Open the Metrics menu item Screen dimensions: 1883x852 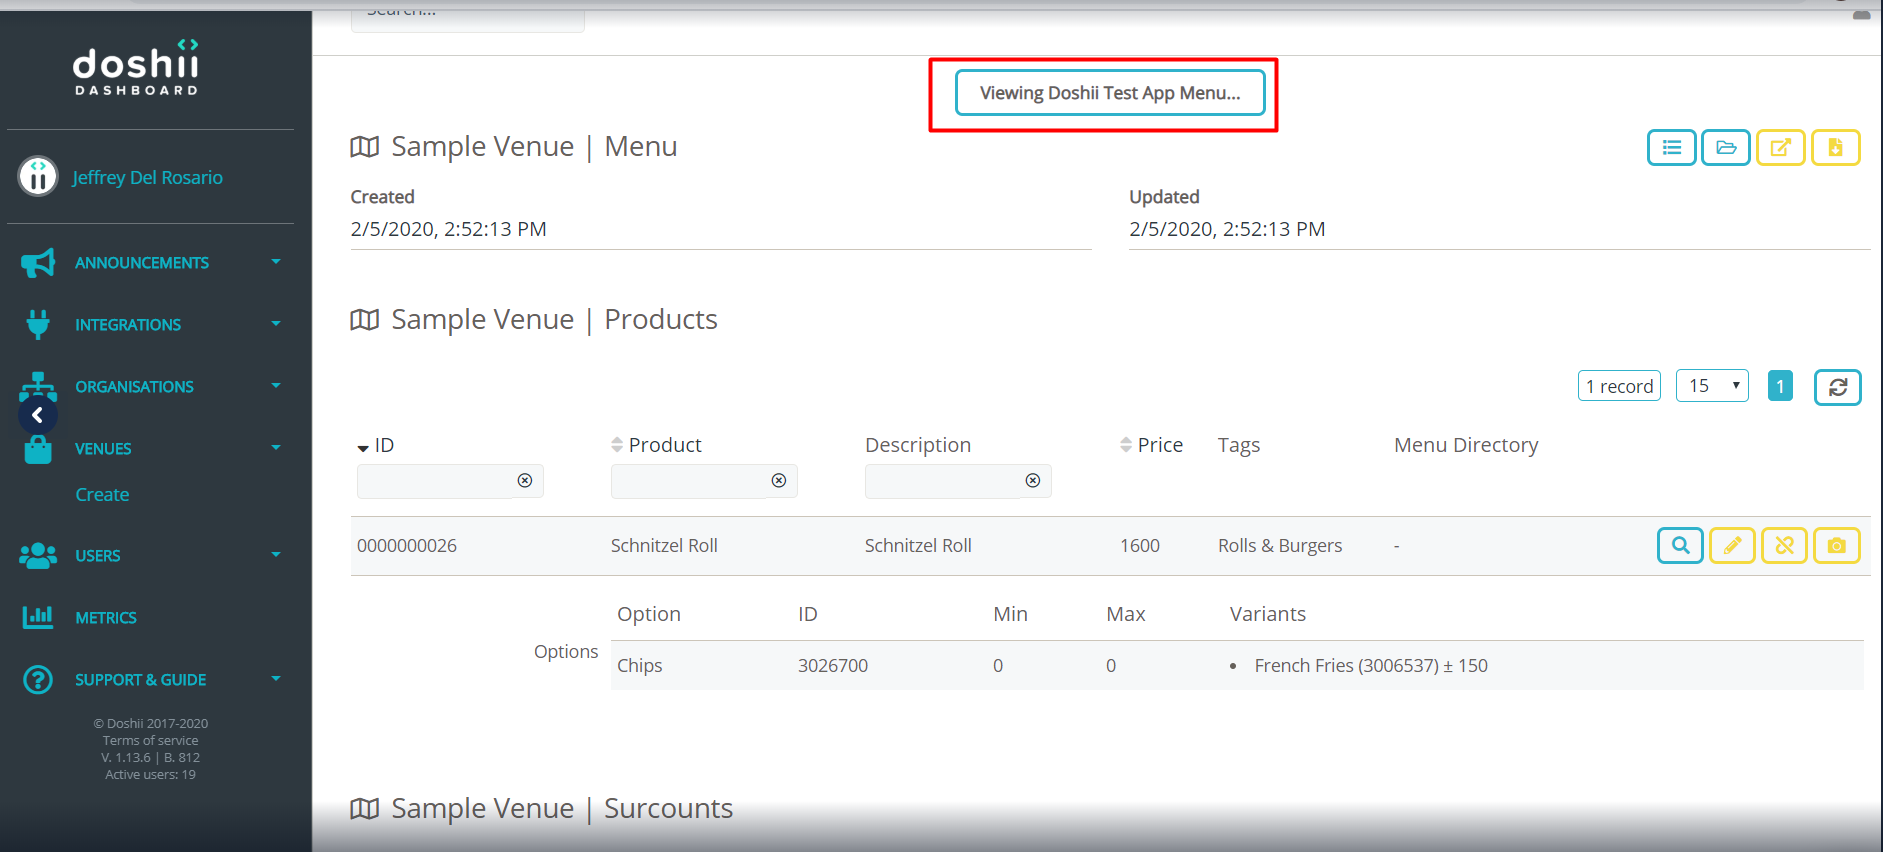(x=106, y=618)
